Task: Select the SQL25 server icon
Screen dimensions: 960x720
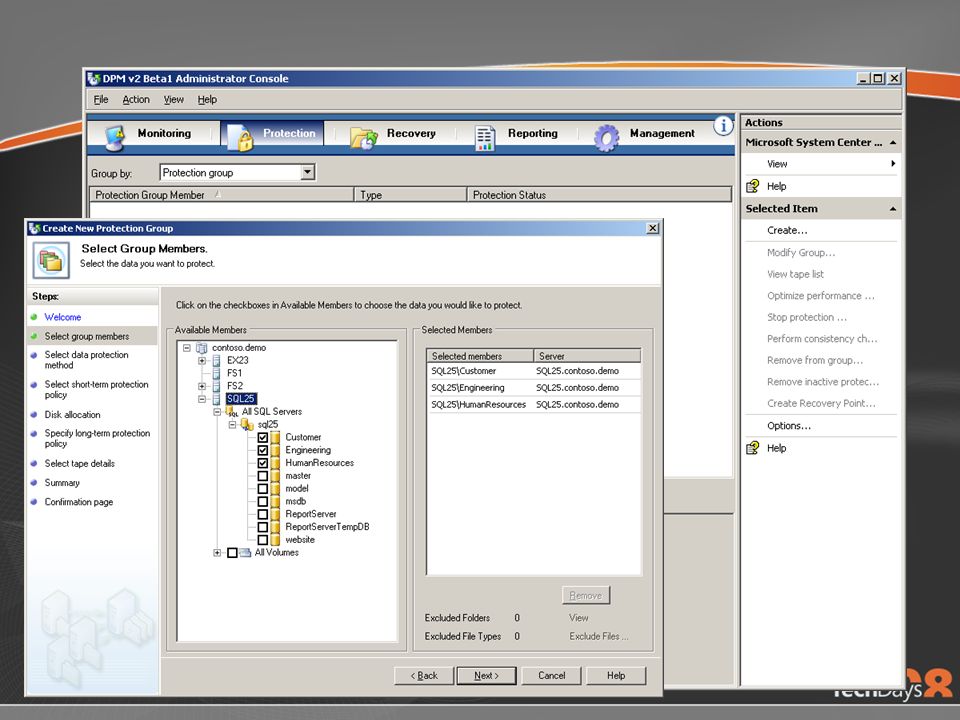Action: (216, 399)
